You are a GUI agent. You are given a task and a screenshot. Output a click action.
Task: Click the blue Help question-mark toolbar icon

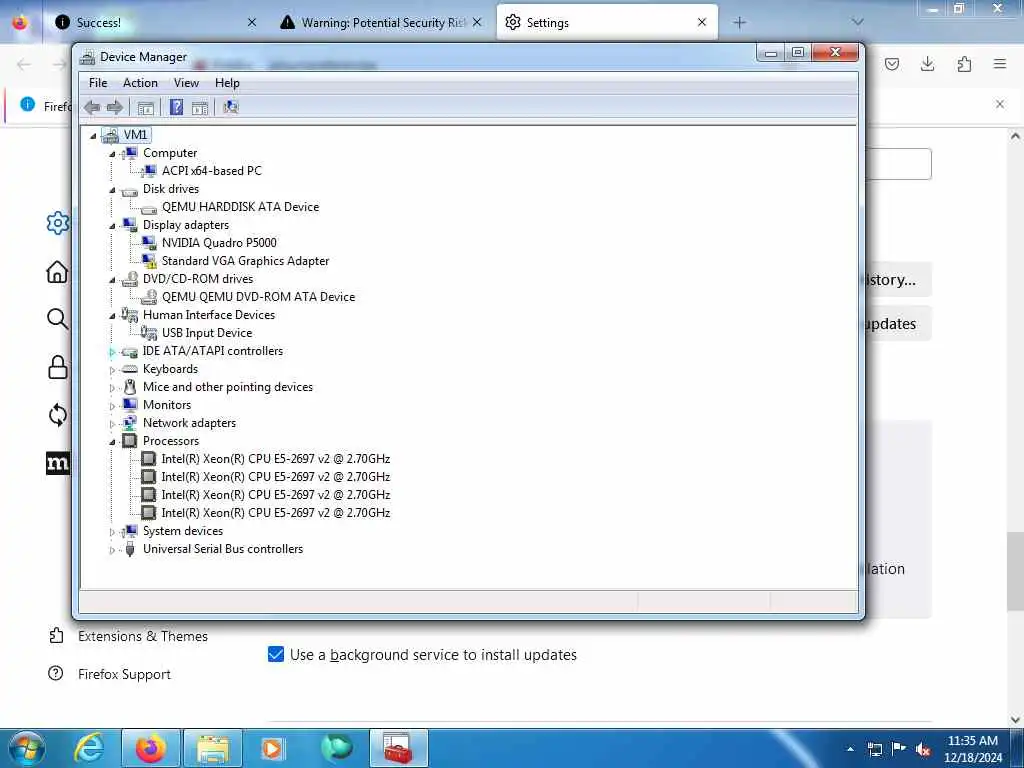(176, 107)
